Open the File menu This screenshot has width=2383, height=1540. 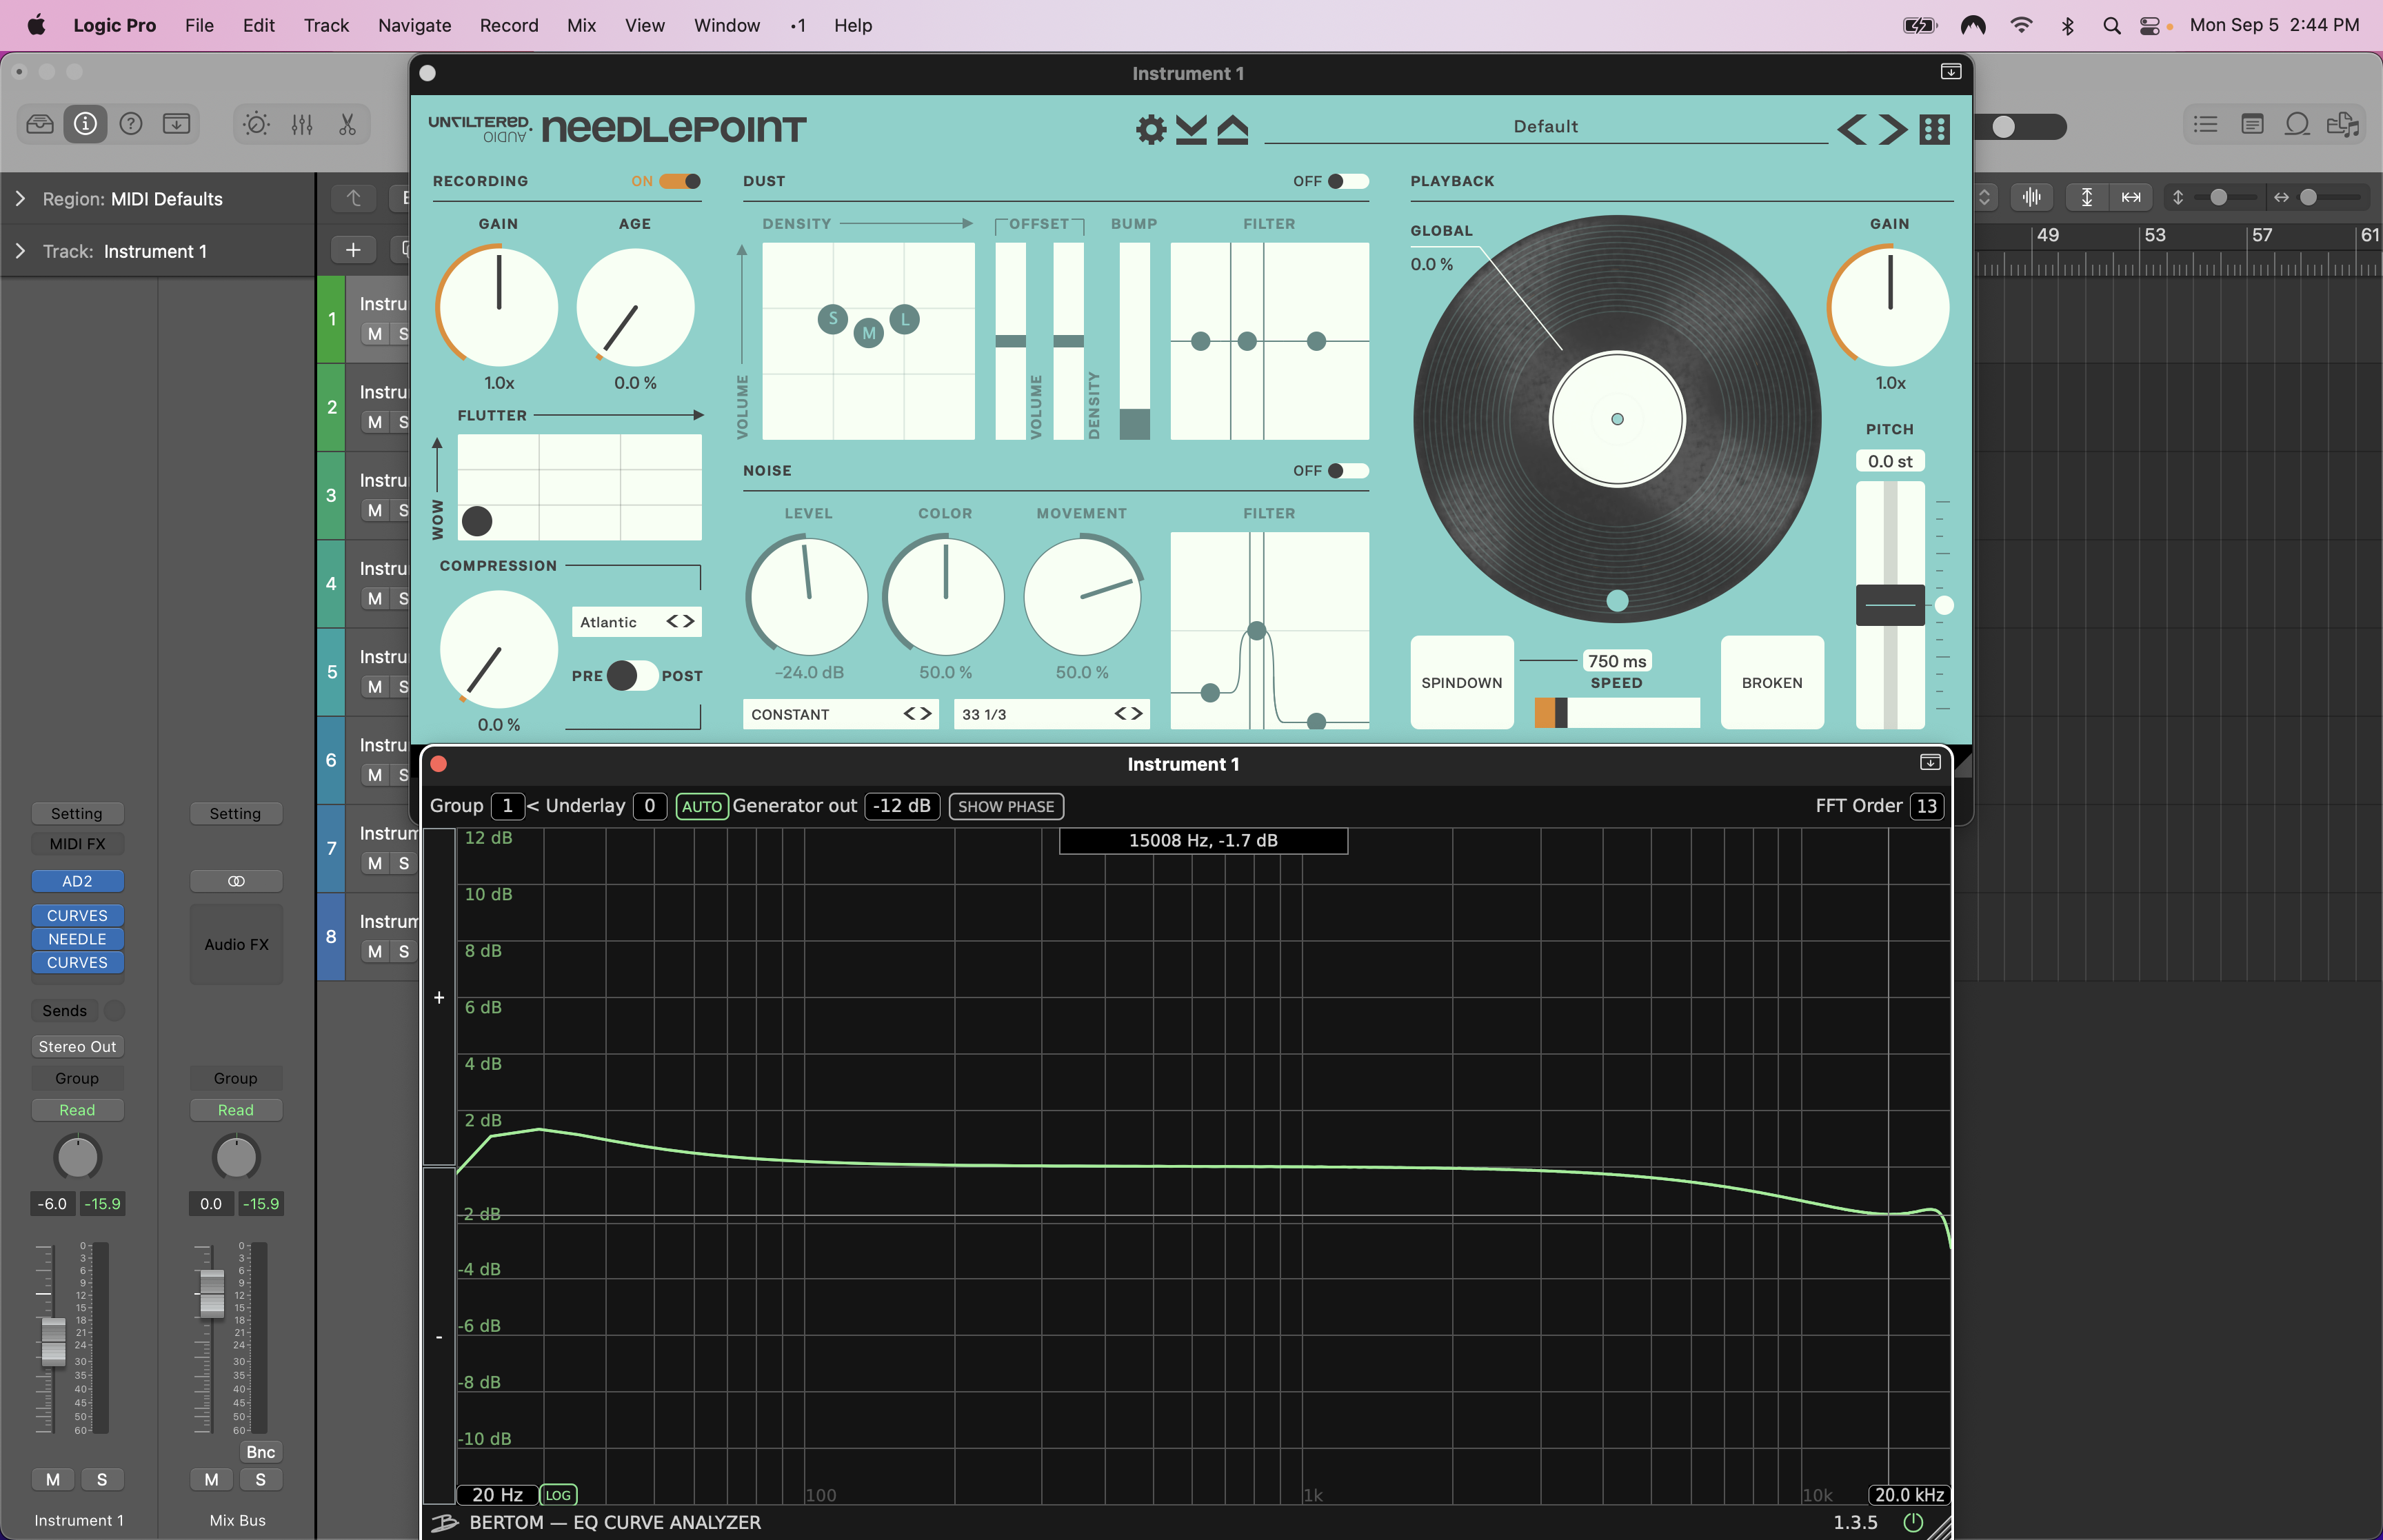[x=199, y=26]
